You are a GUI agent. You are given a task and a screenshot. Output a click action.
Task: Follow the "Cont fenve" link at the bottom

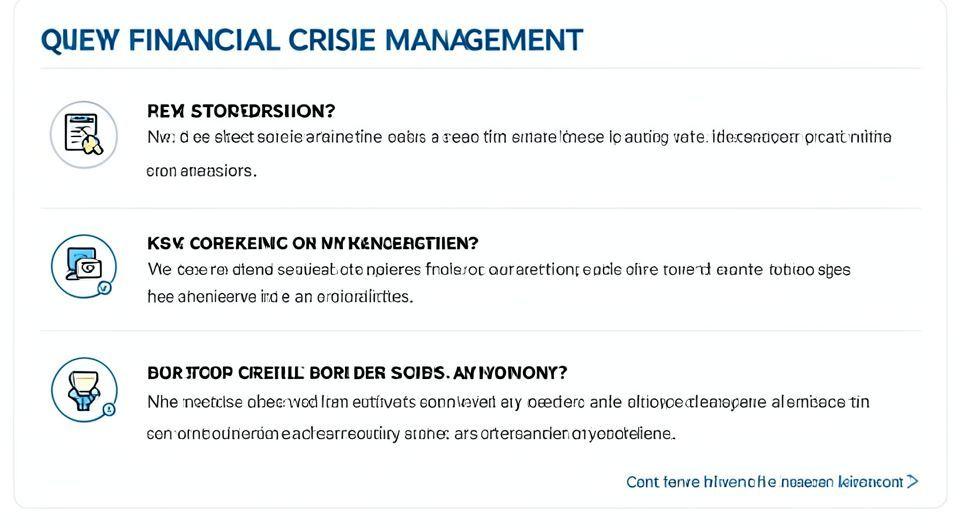[764, 482]
